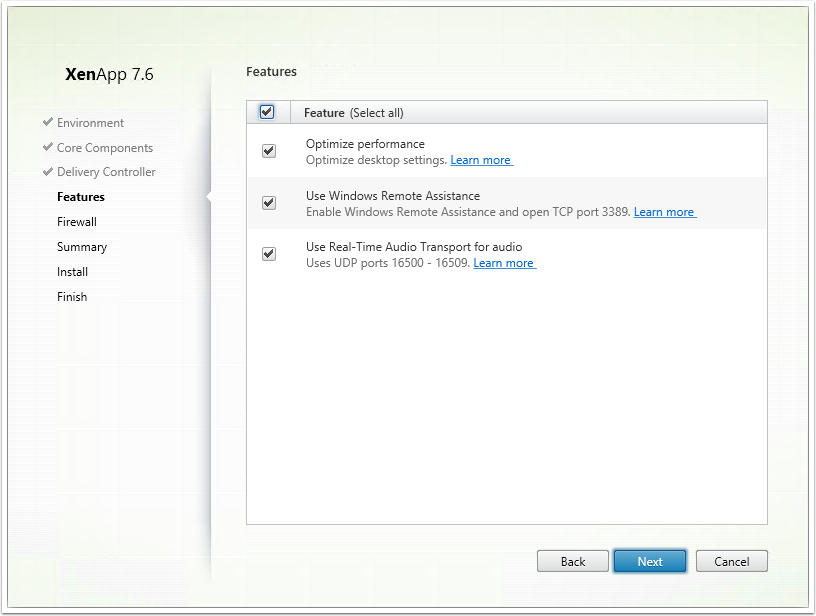816x616 pixels.
Task: Open Learn more for Optimize desktop settings
Action: pyautogui.click(x=481, y=160)
